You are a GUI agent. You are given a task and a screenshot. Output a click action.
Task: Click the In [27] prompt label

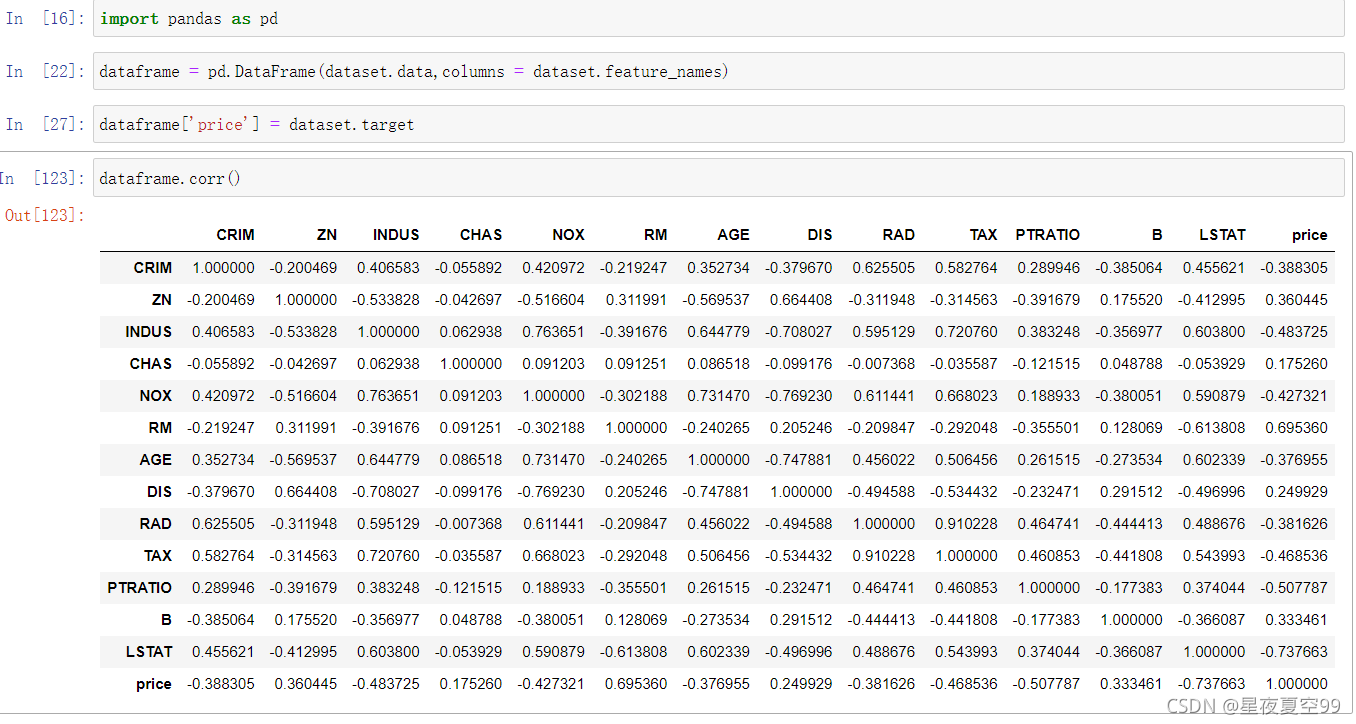pyautogui.click(x=46, y=124)
